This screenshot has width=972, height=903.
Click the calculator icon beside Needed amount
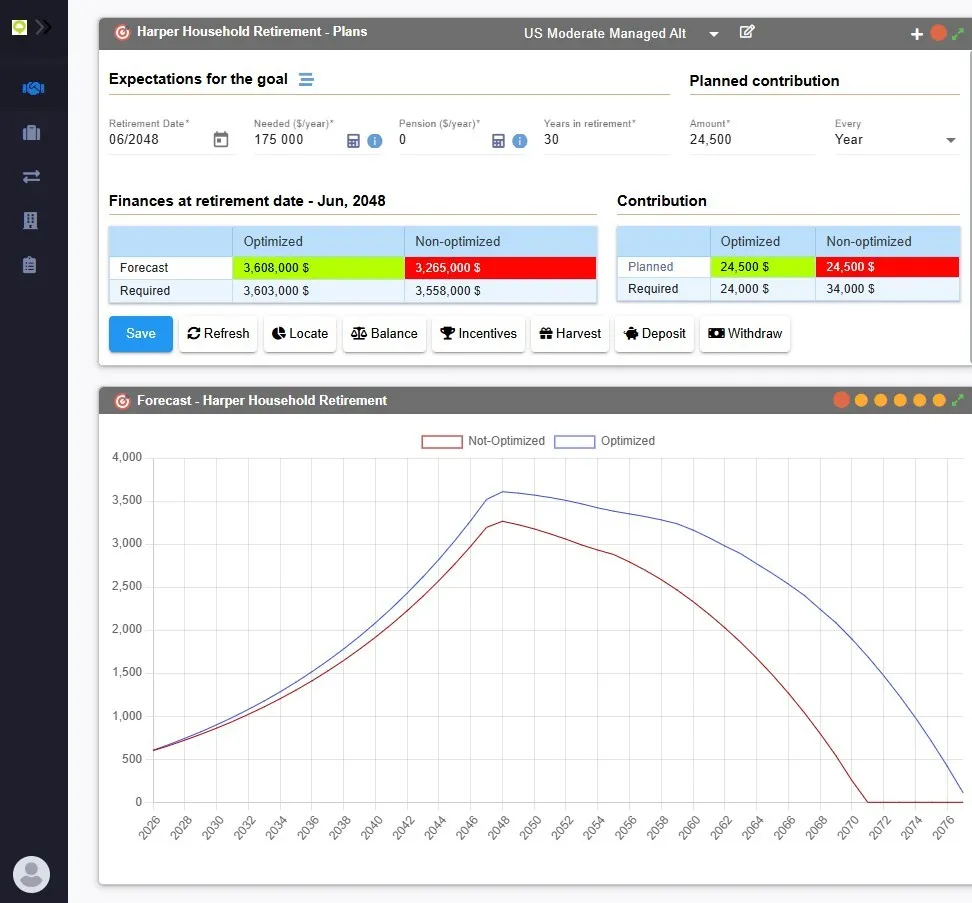point(353,141)
